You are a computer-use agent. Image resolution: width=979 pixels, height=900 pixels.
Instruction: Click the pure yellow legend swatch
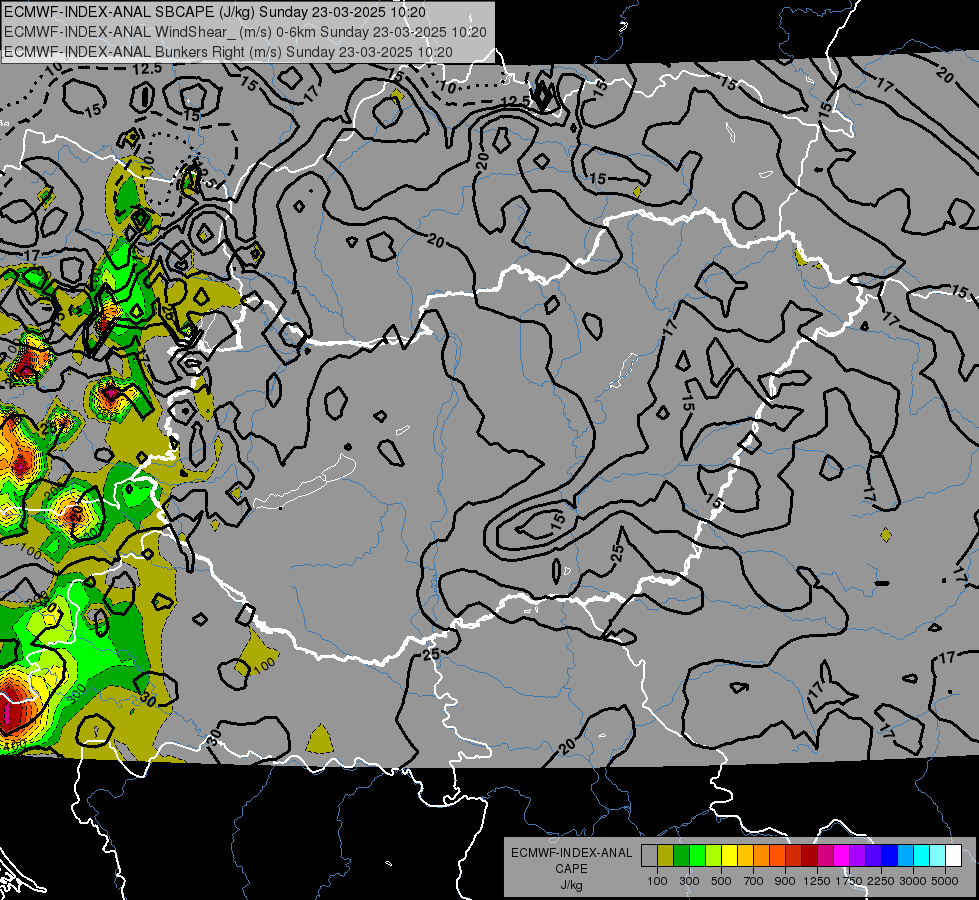(x=729, y=855)
